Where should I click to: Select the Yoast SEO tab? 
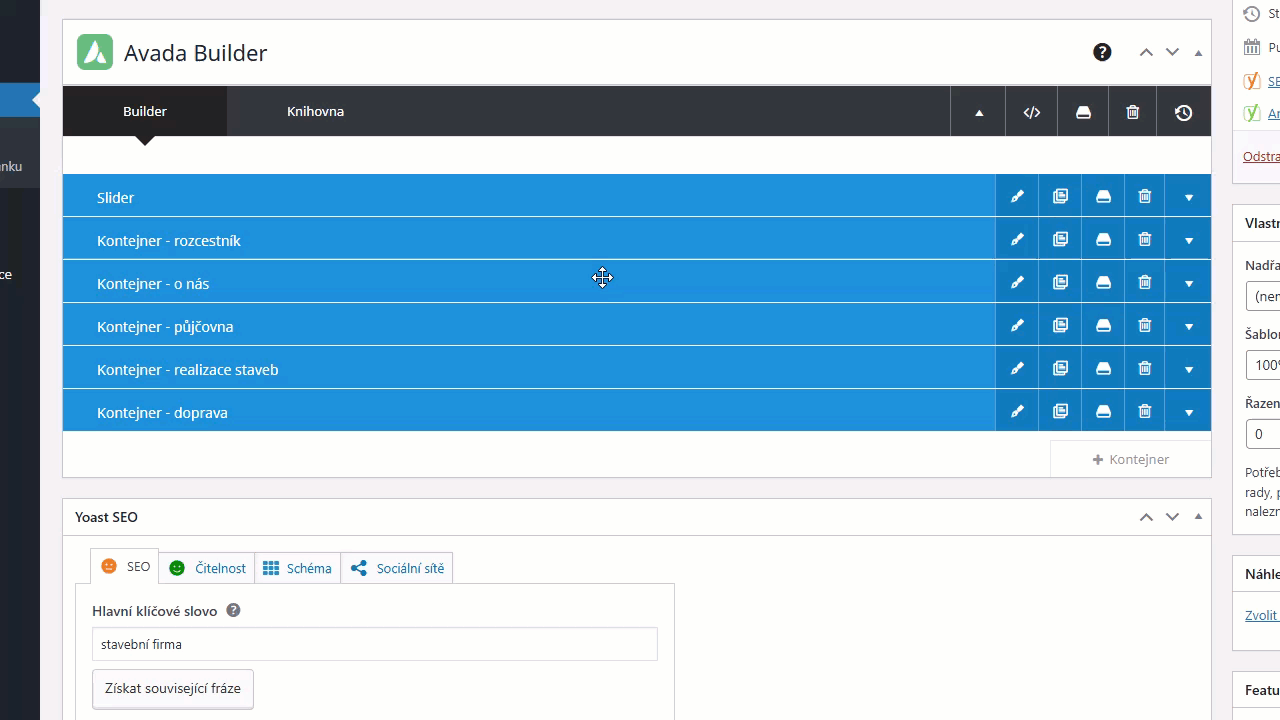click(125, 567)
